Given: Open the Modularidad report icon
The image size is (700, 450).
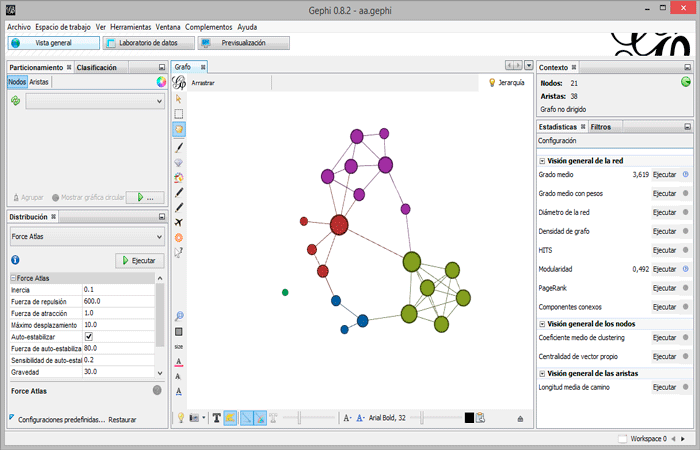Looking at the screenshot, I should 685,269.
